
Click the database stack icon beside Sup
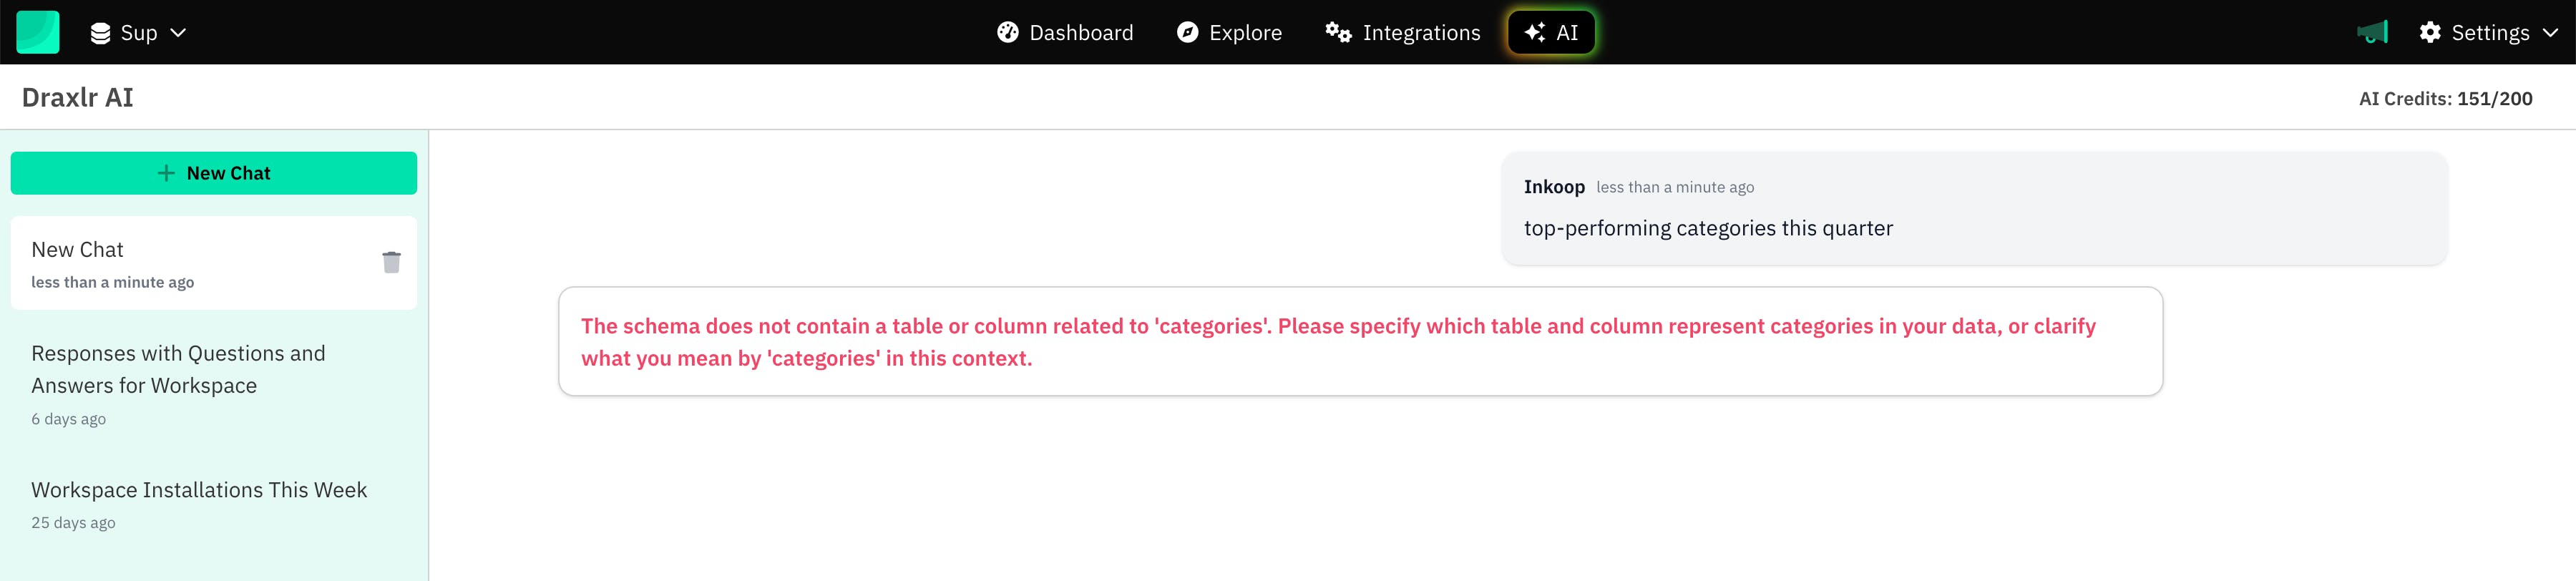[x=100, y=33]
